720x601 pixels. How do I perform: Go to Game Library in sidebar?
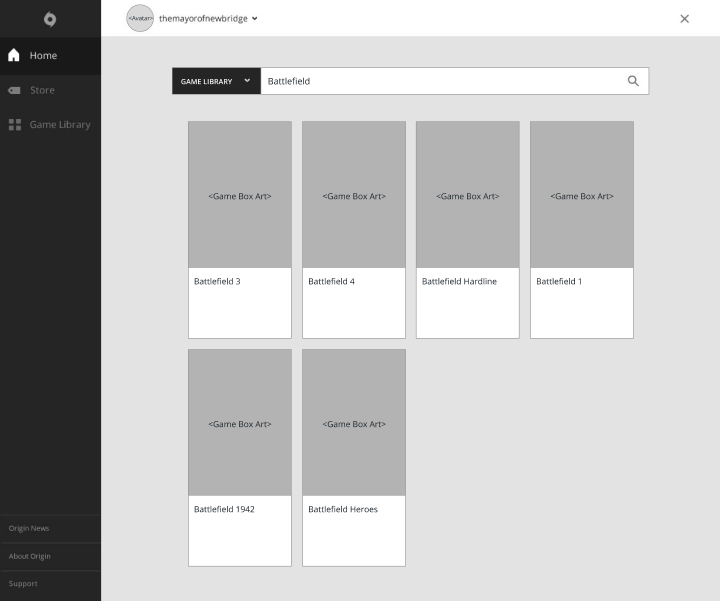(60, 125)
